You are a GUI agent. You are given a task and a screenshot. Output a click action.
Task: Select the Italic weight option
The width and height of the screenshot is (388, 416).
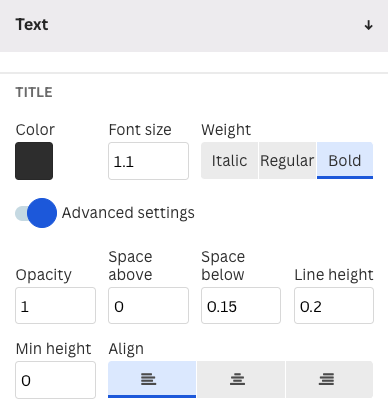point(229,161)
